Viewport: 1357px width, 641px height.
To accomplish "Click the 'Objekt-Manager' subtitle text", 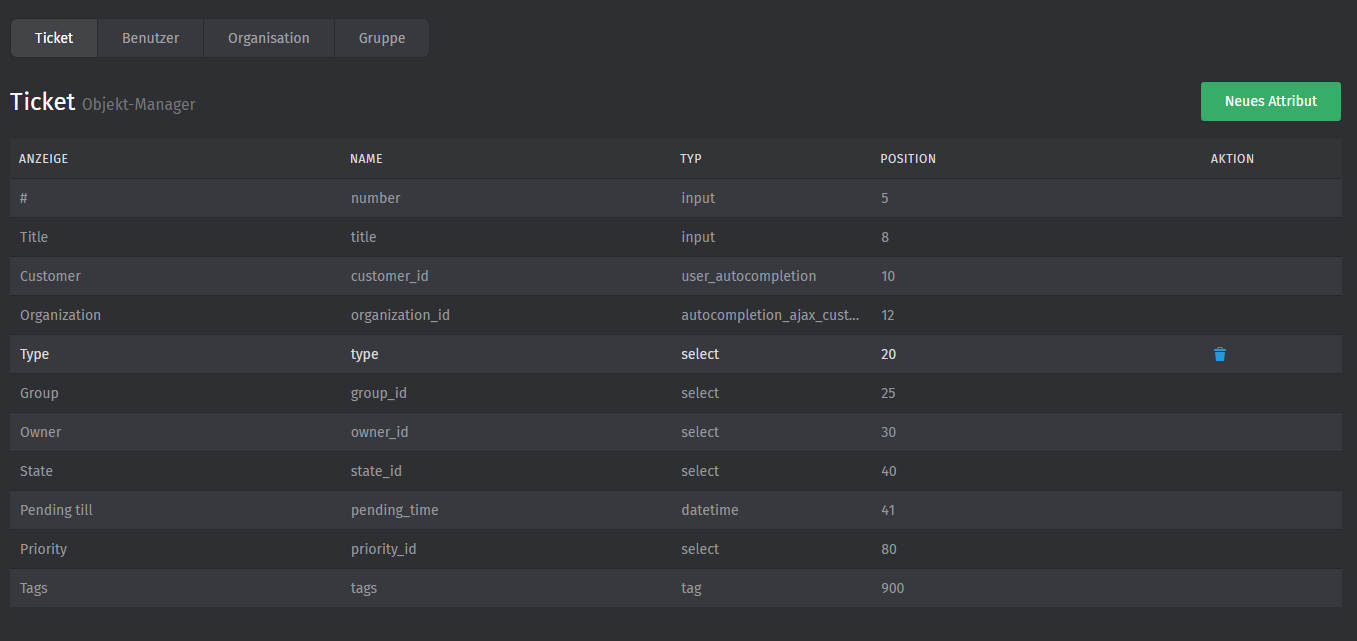I will [x=139, y=104].
